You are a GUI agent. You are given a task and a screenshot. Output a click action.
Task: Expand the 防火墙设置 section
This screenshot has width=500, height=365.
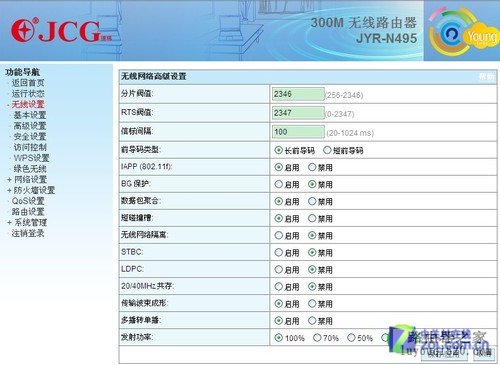34,190
